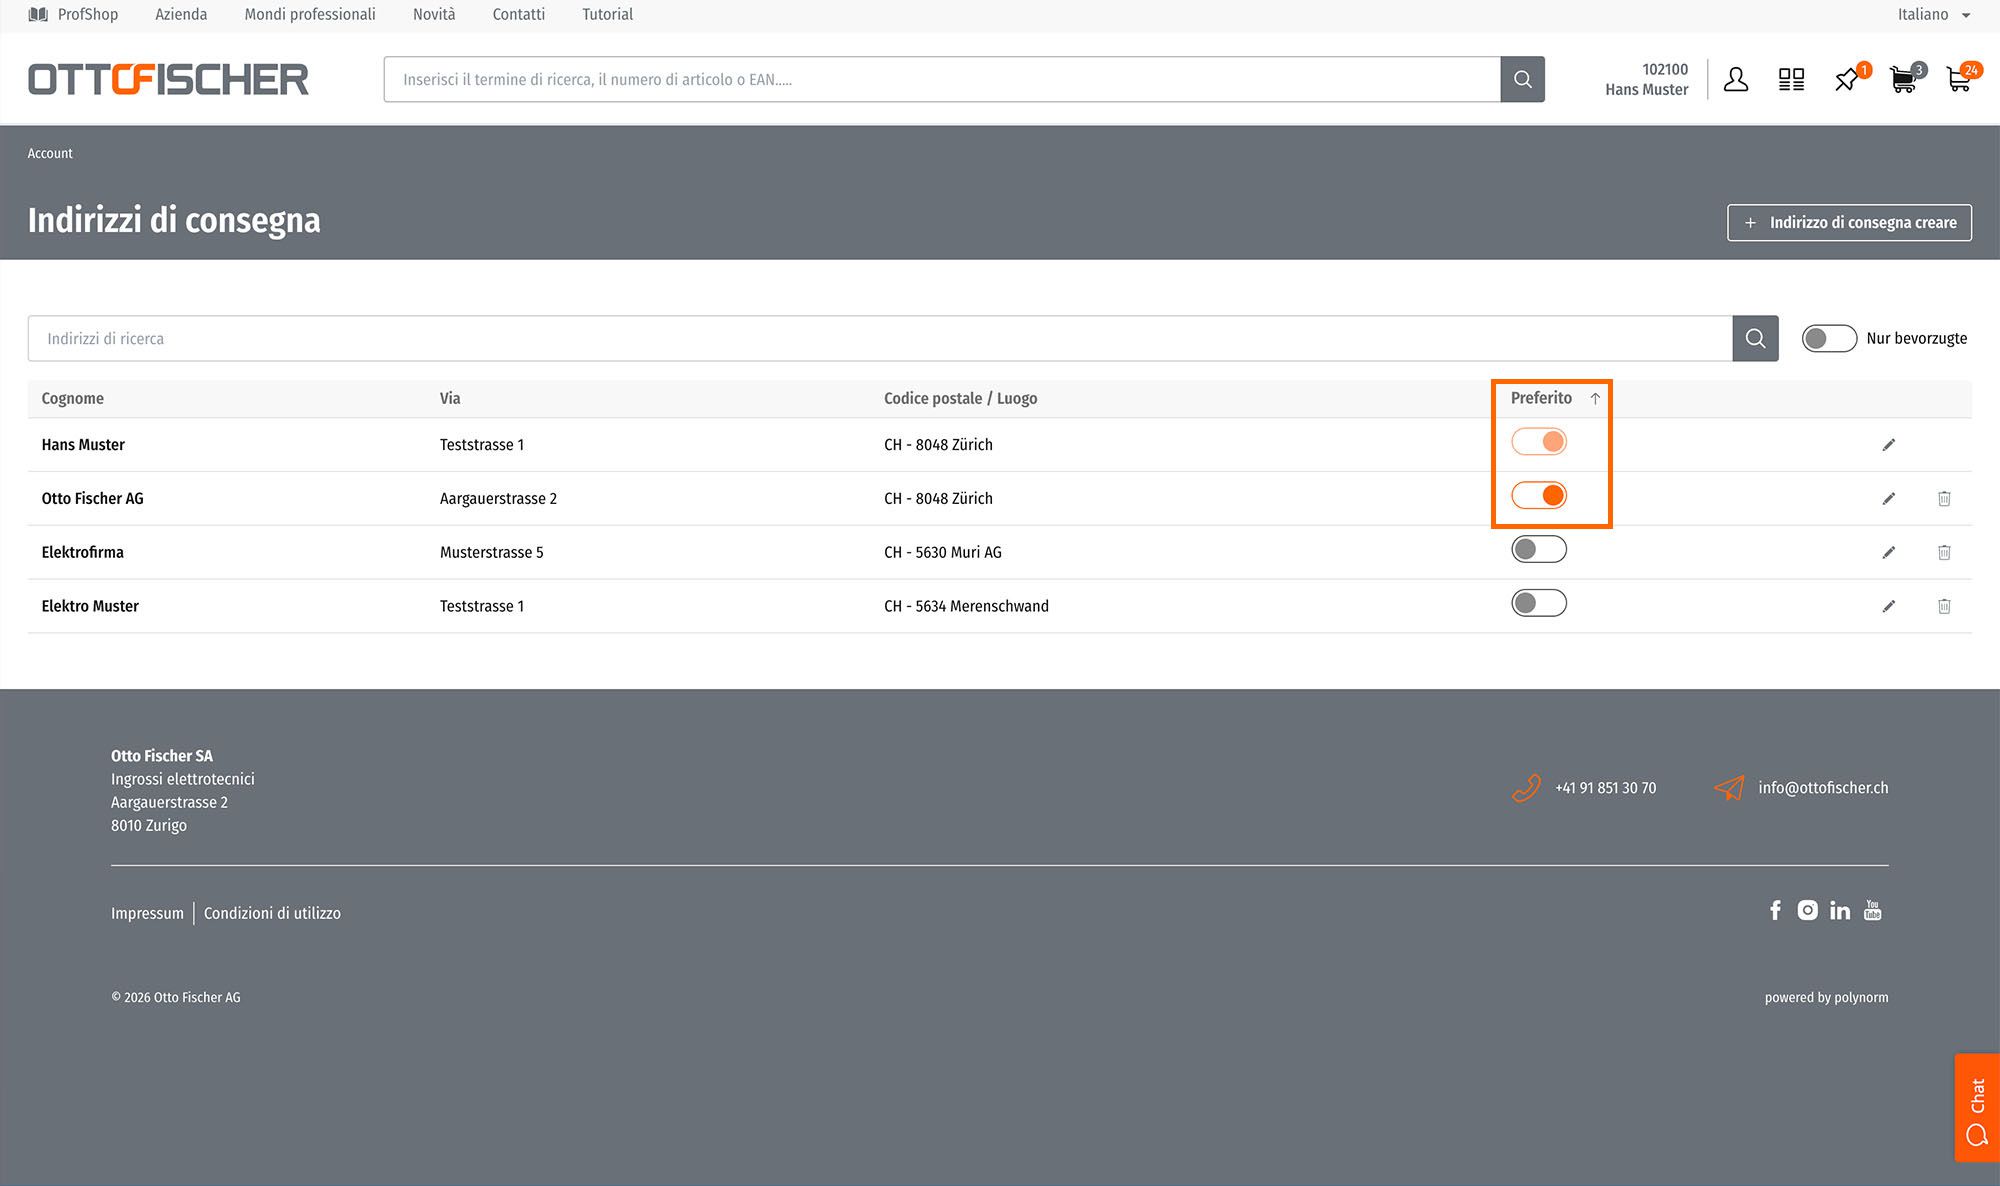This screenshot has height=1186, width=2000.
Task: Edit the Elektrofirma address with the pencil
Action: [1888, 552]
